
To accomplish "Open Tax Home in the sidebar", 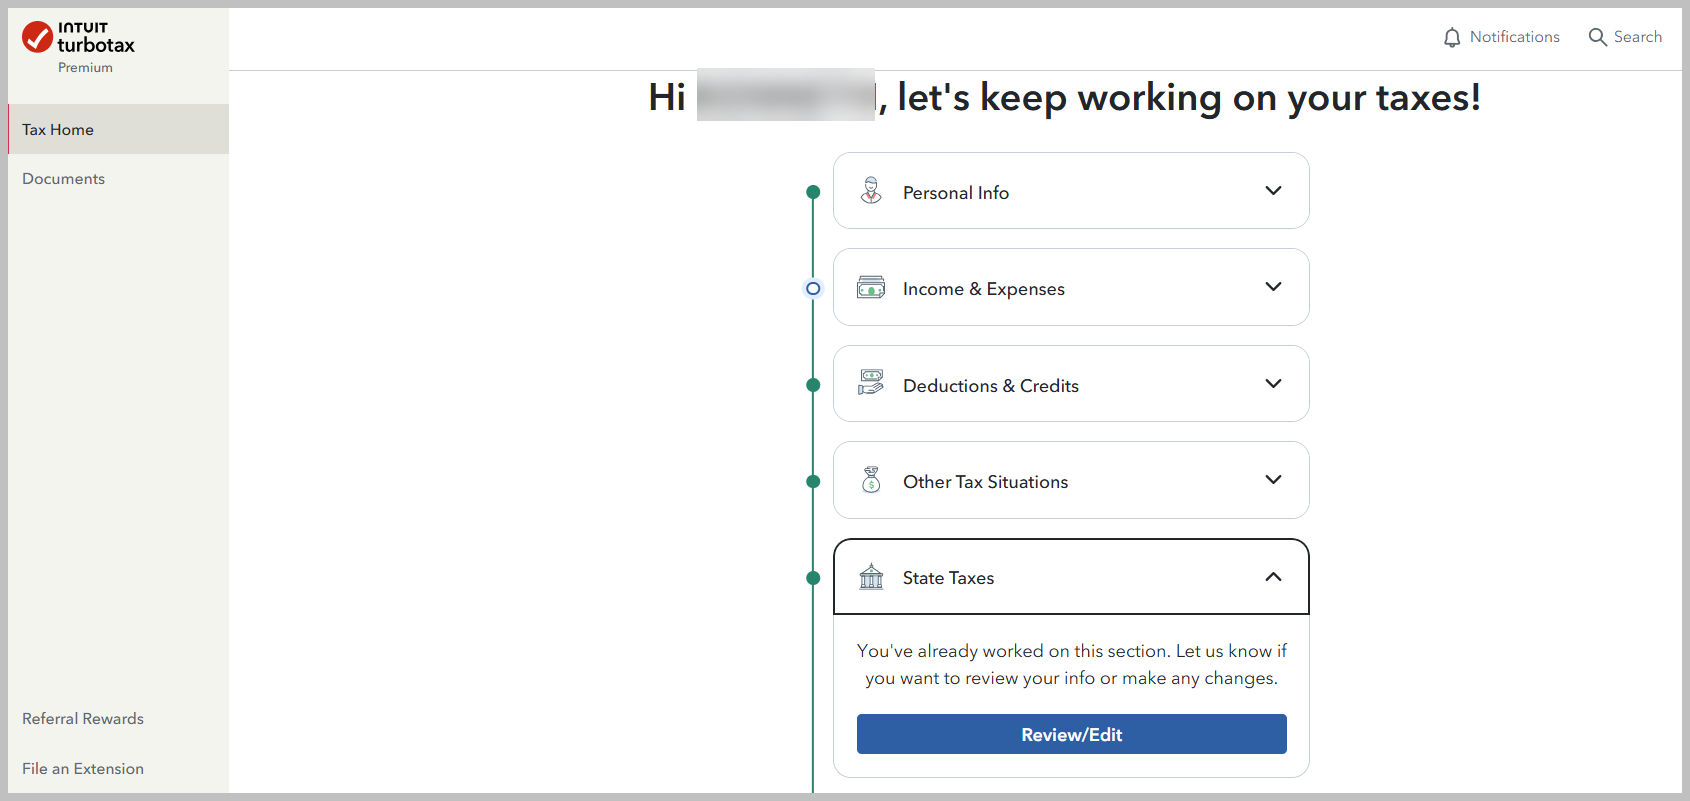I will pyautogui.click(x=58, y=130).
